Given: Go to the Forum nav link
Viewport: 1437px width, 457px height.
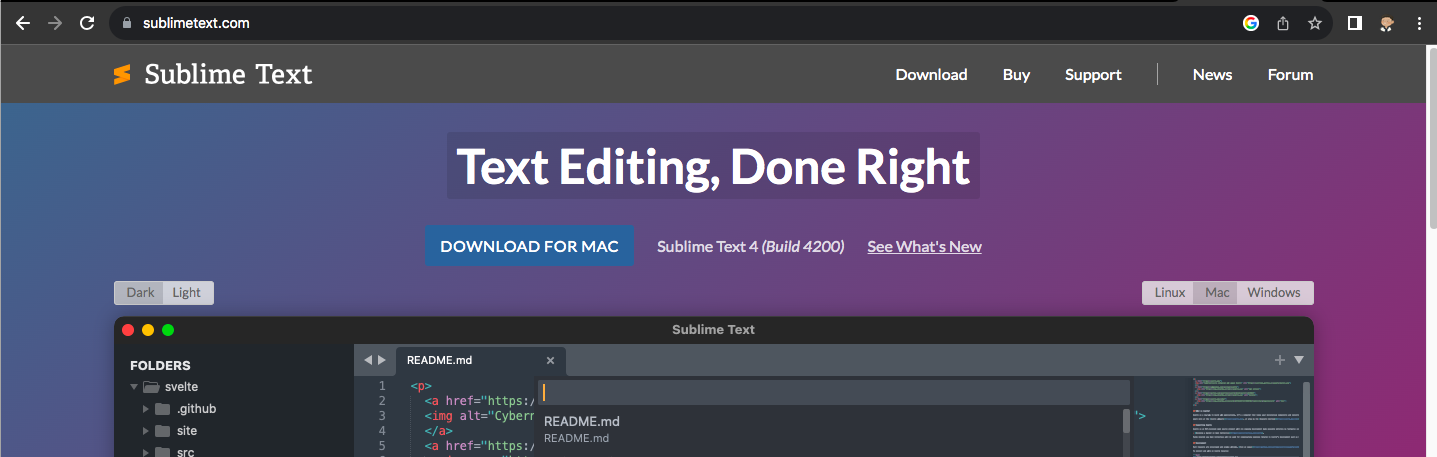Looking at the screenshot, I should tap(1290, 75).
